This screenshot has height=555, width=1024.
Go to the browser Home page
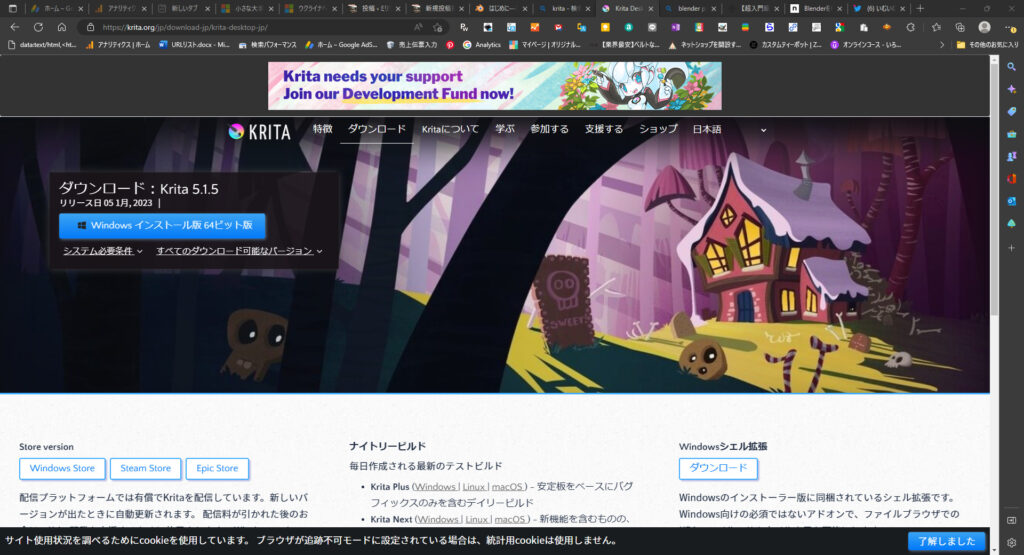point(61,27)
